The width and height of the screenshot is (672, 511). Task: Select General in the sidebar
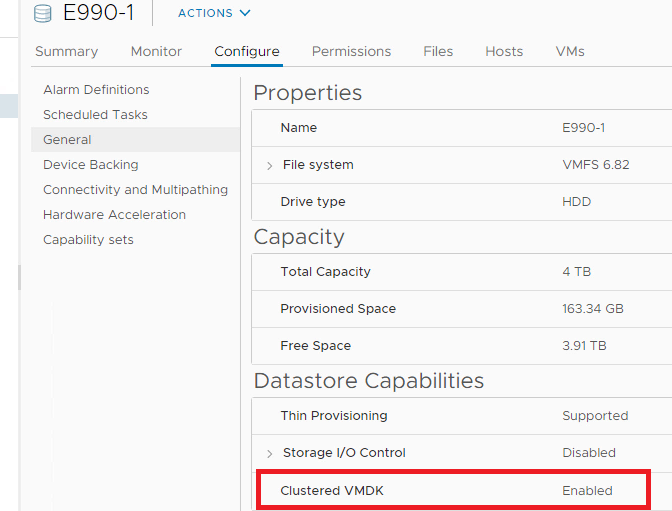(135, 139)
